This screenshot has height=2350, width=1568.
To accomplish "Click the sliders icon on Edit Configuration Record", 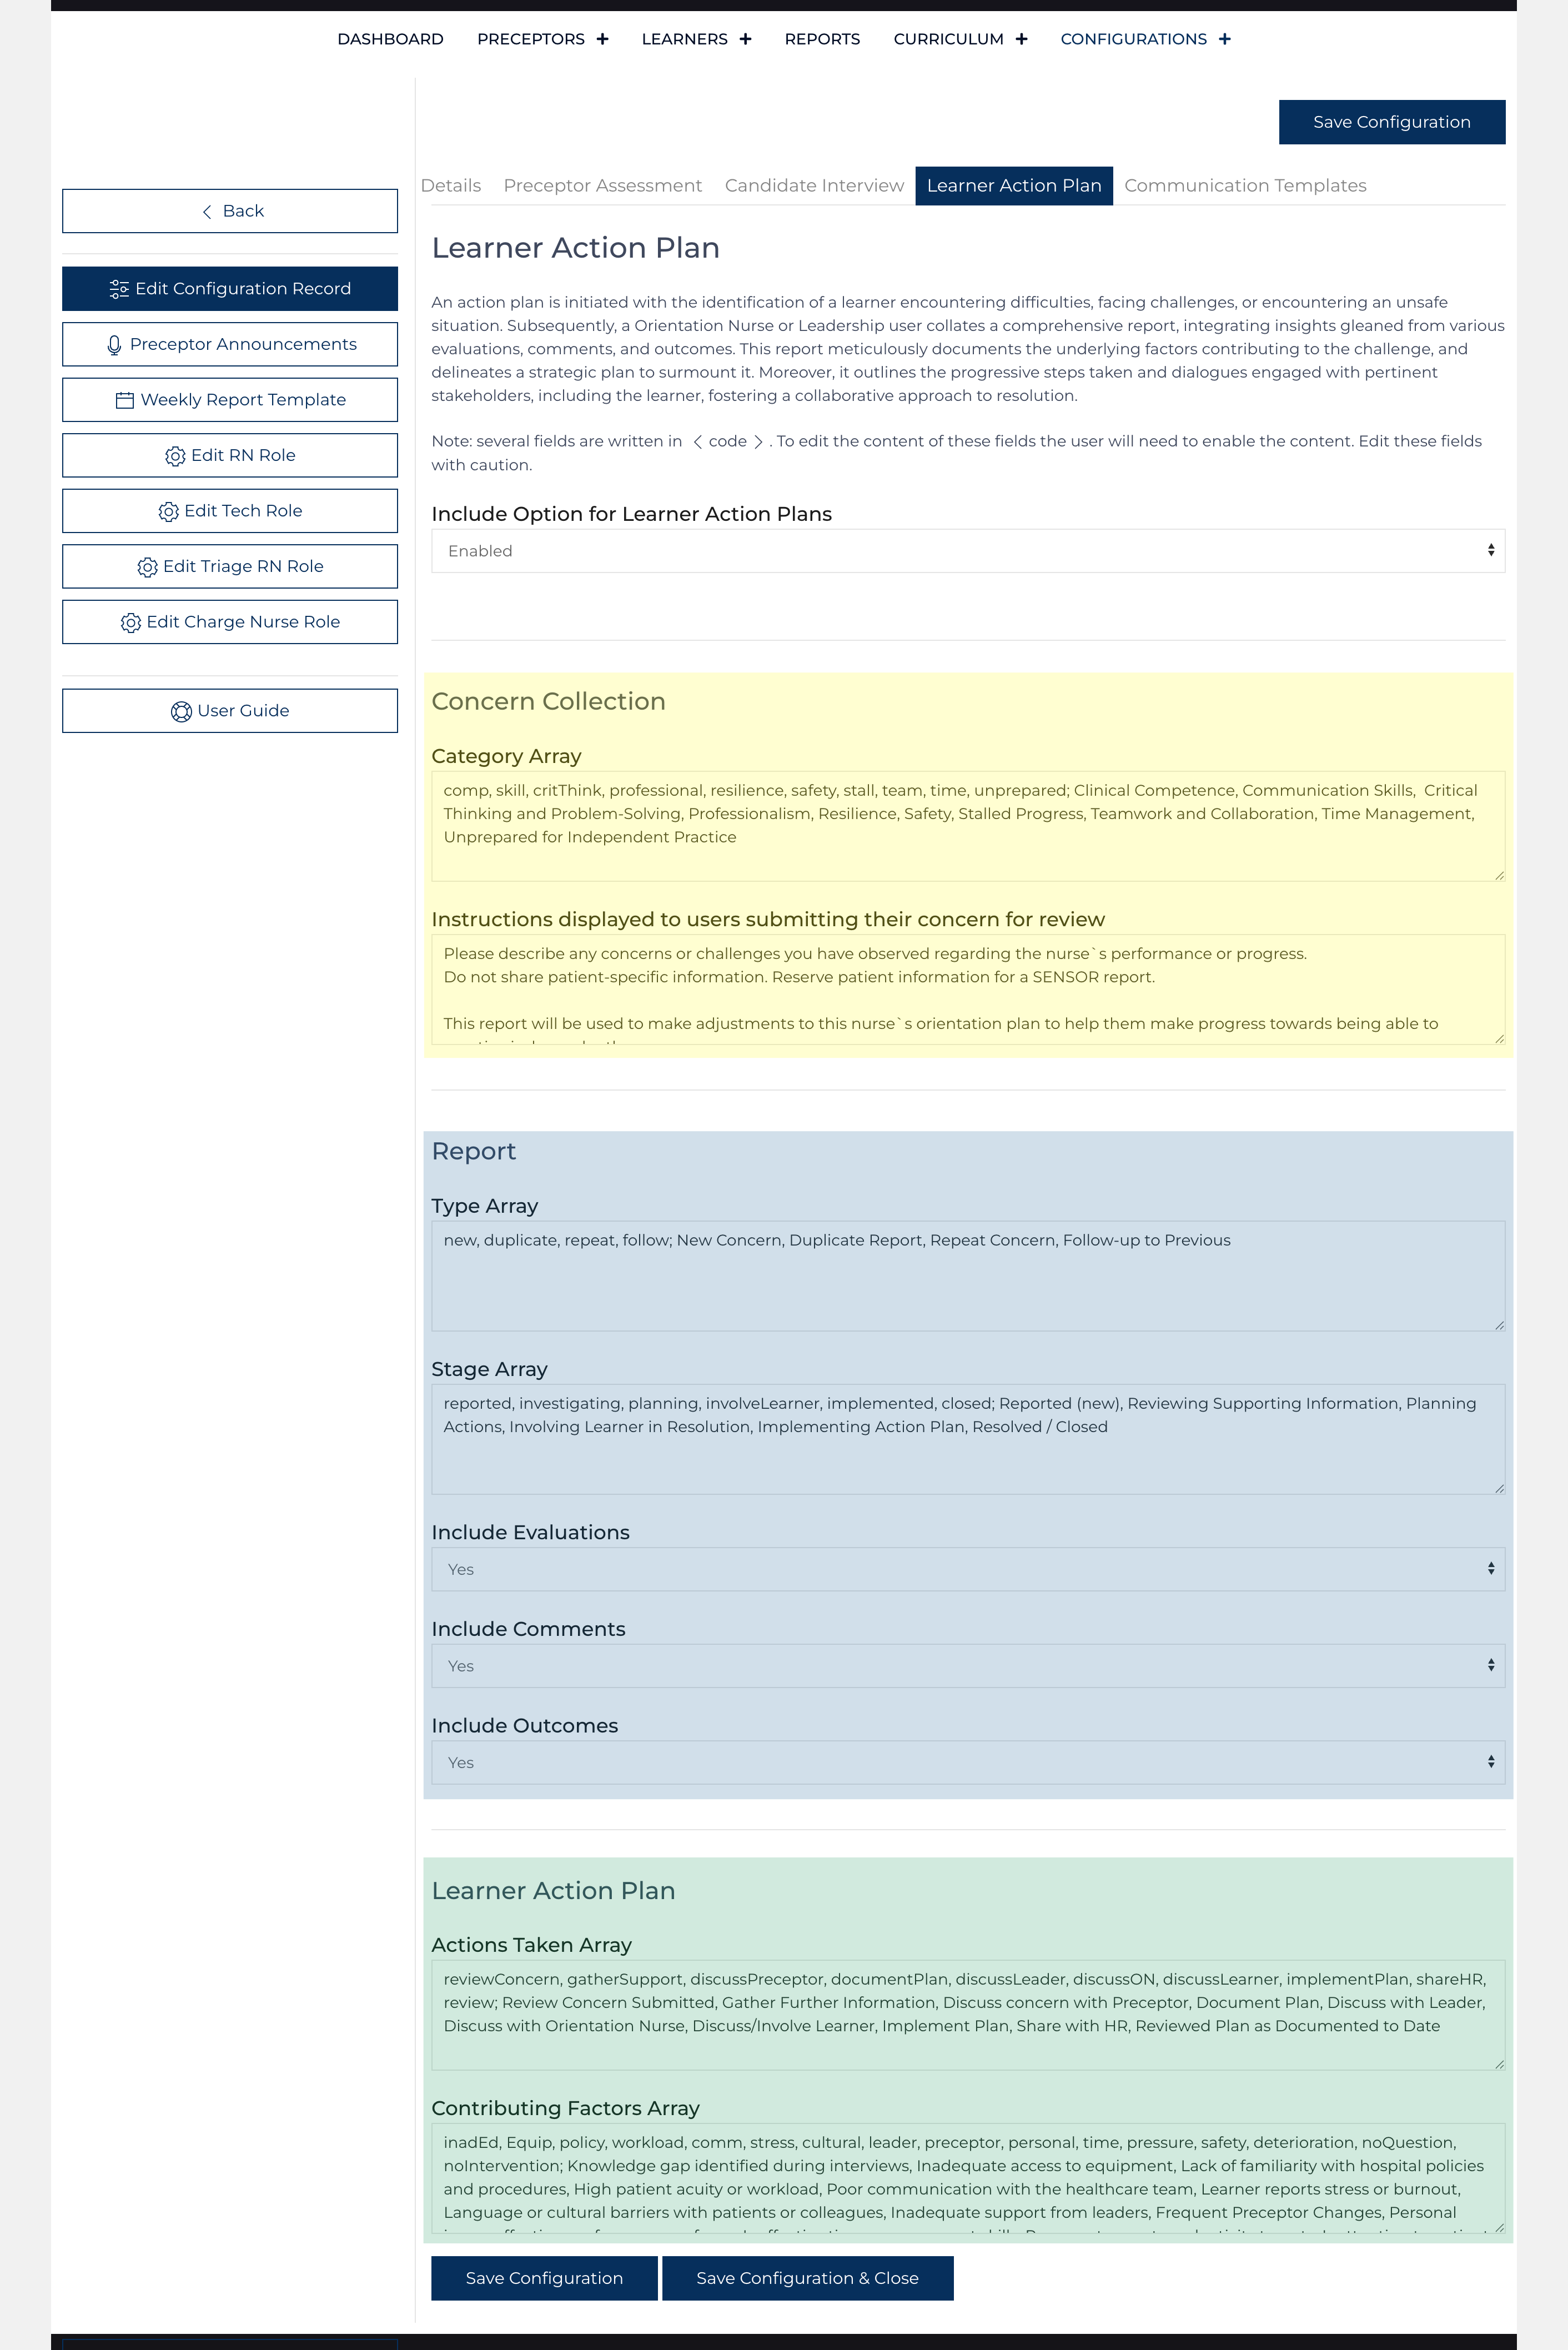I will (119, 289).
